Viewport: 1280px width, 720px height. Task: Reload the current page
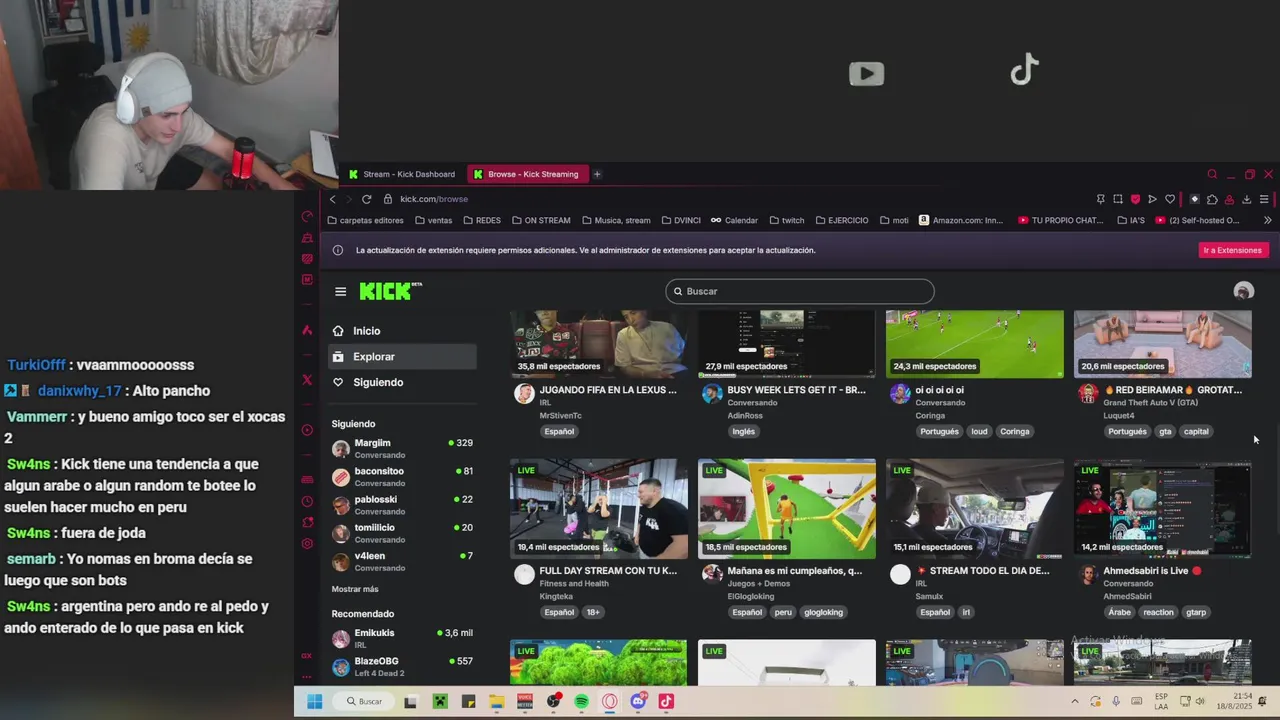[x=366, y=199]
